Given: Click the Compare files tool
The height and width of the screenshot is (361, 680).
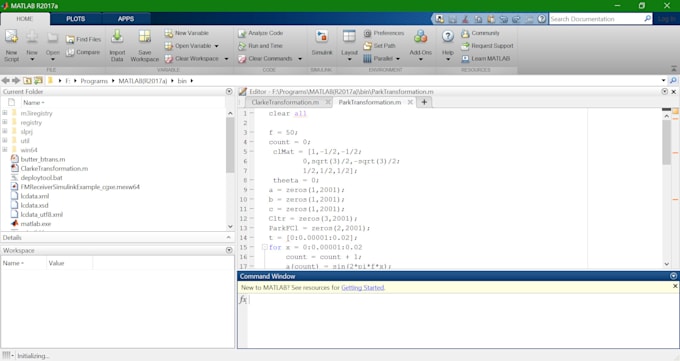Looking at the screenshot, I should click(x=83, y=52).
